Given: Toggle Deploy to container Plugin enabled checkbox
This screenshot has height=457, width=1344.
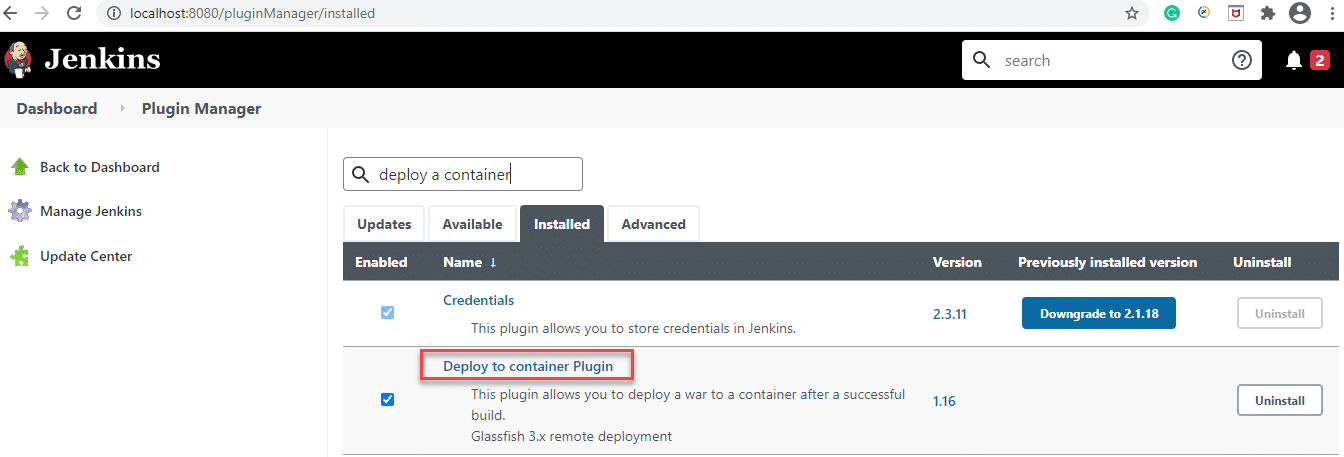Looking at the screenshot, I should point(387,400).
